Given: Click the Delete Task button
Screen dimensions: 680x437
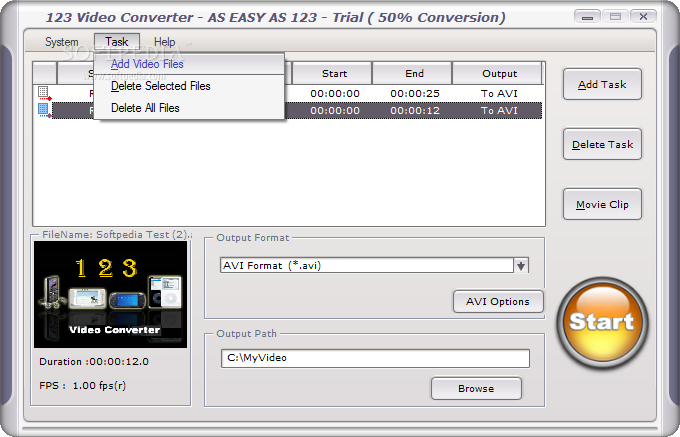Looking at the screenshot, I should [x=602, y=144].
